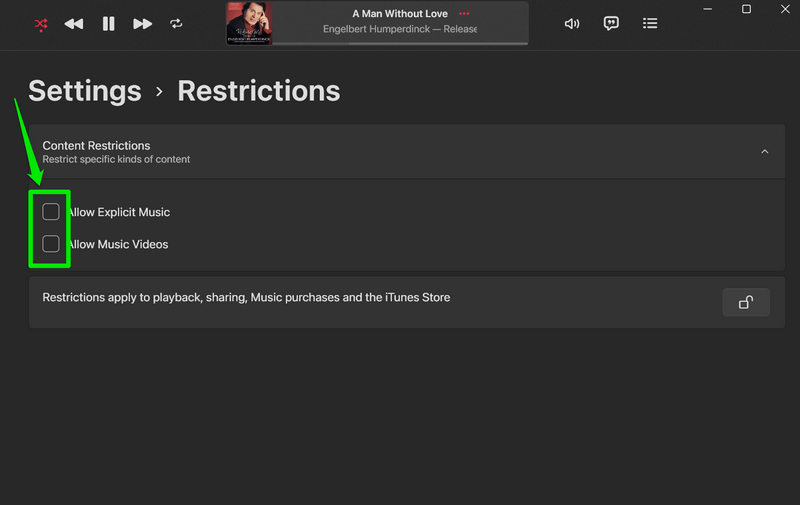Skip back to previous track

point(74,24)
